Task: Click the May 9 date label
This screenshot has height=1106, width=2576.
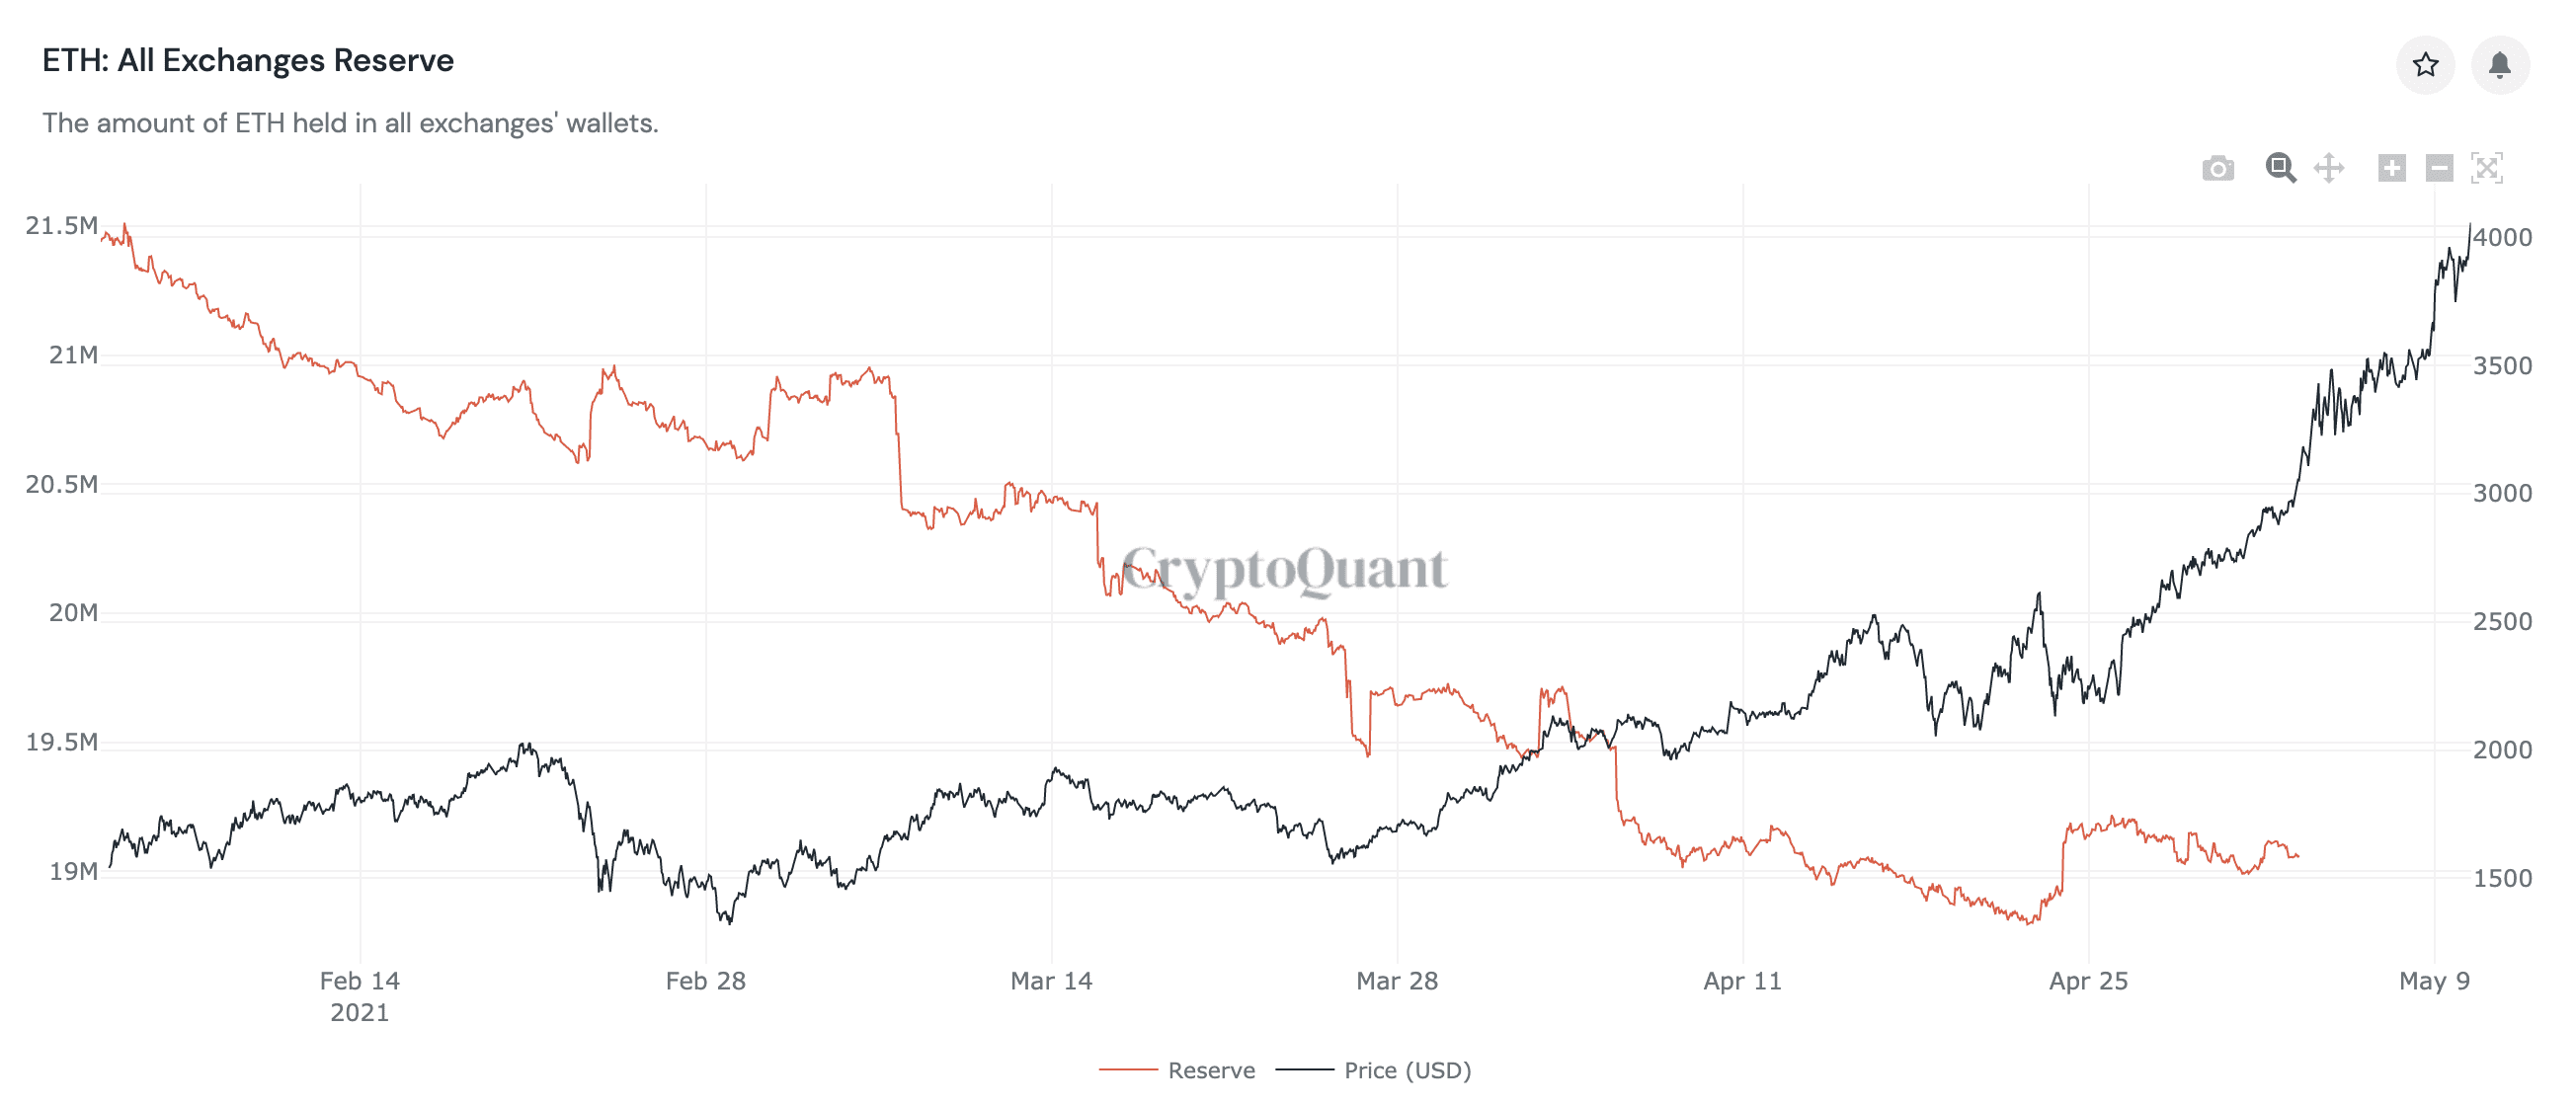Action: [x=2434, y=981]
